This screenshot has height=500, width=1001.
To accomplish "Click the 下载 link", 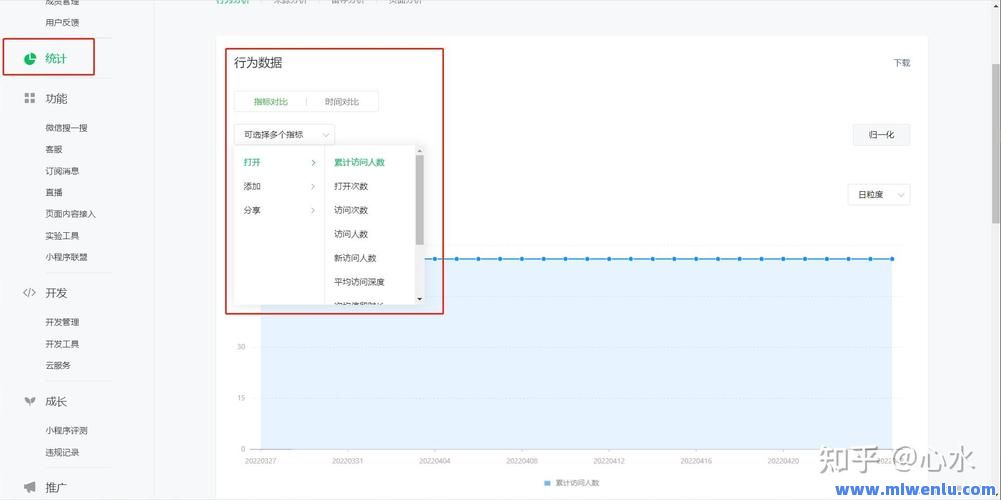I will pyautogui.click(x=901, y=63).
